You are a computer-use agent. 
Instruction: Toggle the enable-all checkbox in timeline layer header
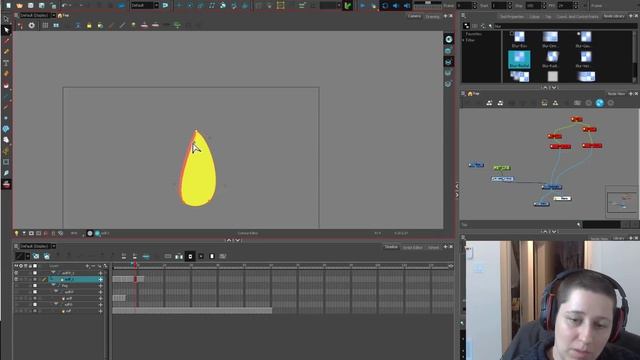click(x=35, y=266)
